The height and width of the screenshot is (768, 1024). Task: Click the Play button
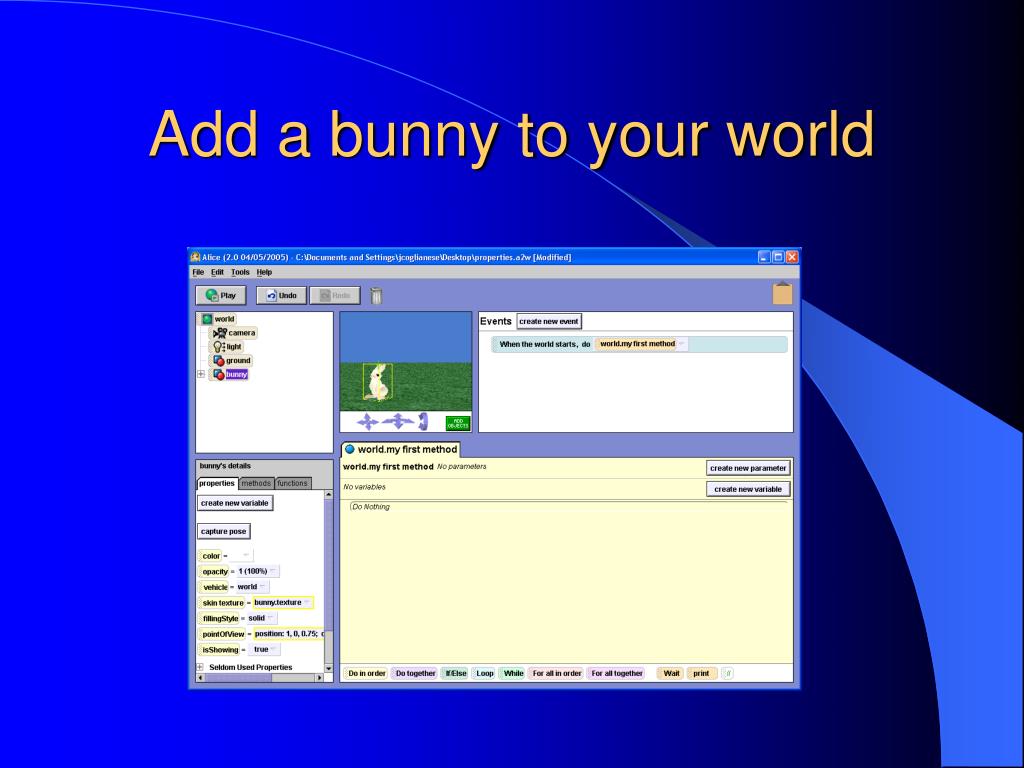pyautogui.click(x=221, y=295)
